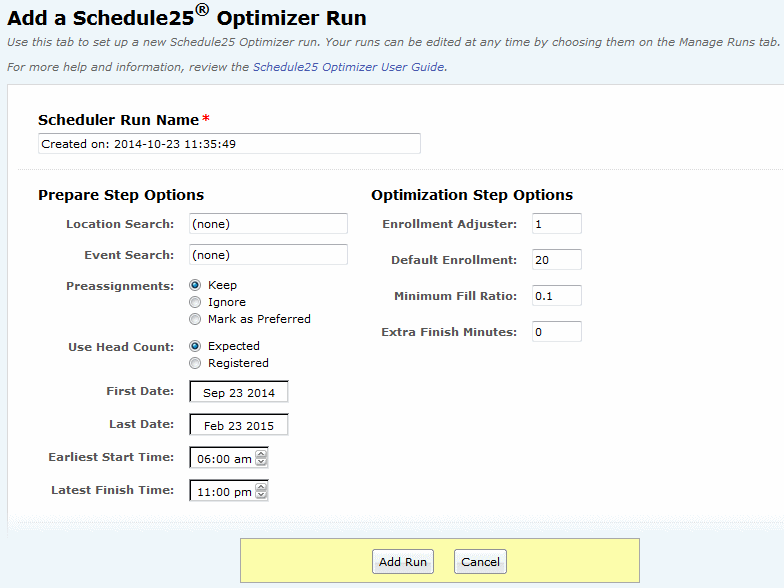Edit the Minimum Fill Ratio field
Viewport: 784px width, 588px height.
click(556, 296)
